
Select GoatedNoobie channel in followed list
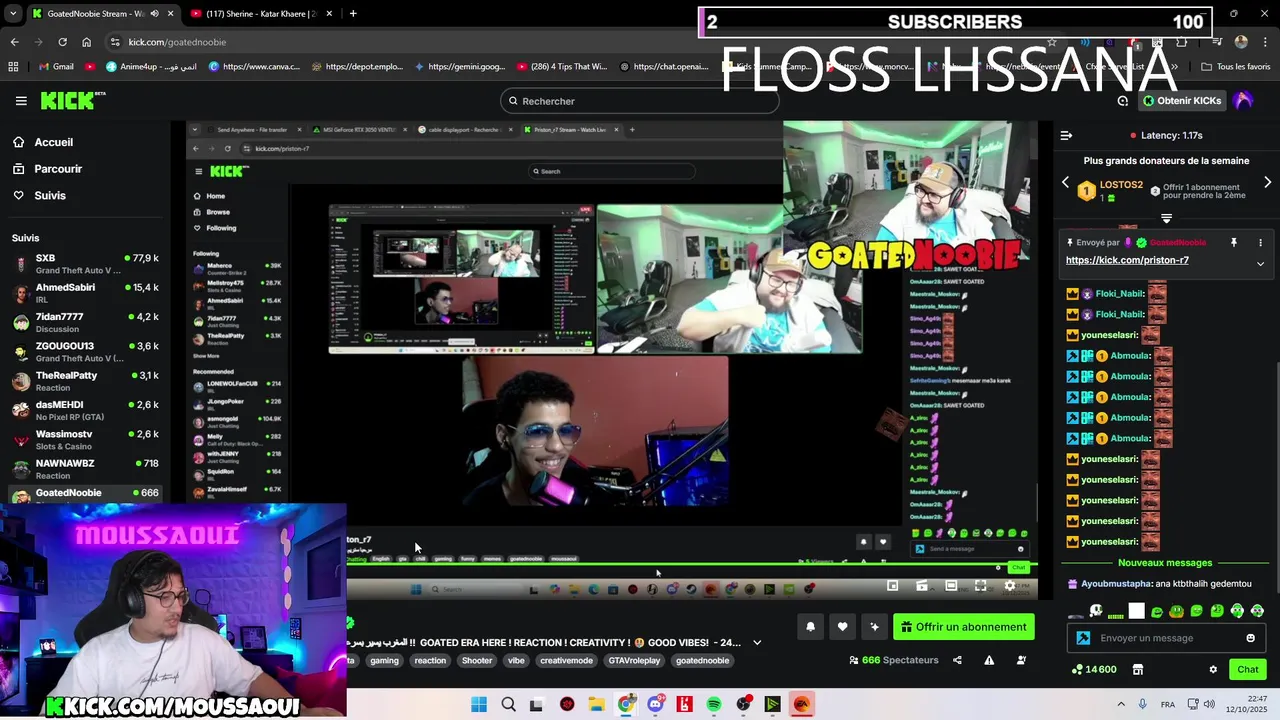(x=85, y=494)
